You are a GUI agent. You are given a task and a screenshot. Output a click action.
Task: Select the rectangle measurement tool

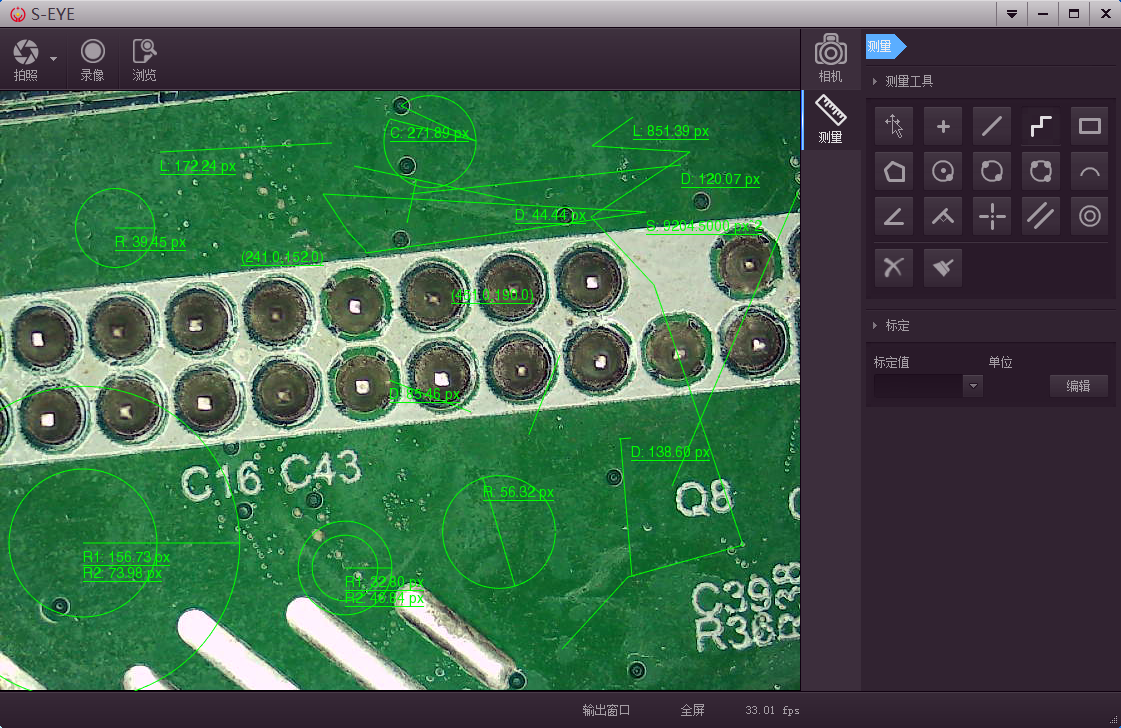point(1090,127)
